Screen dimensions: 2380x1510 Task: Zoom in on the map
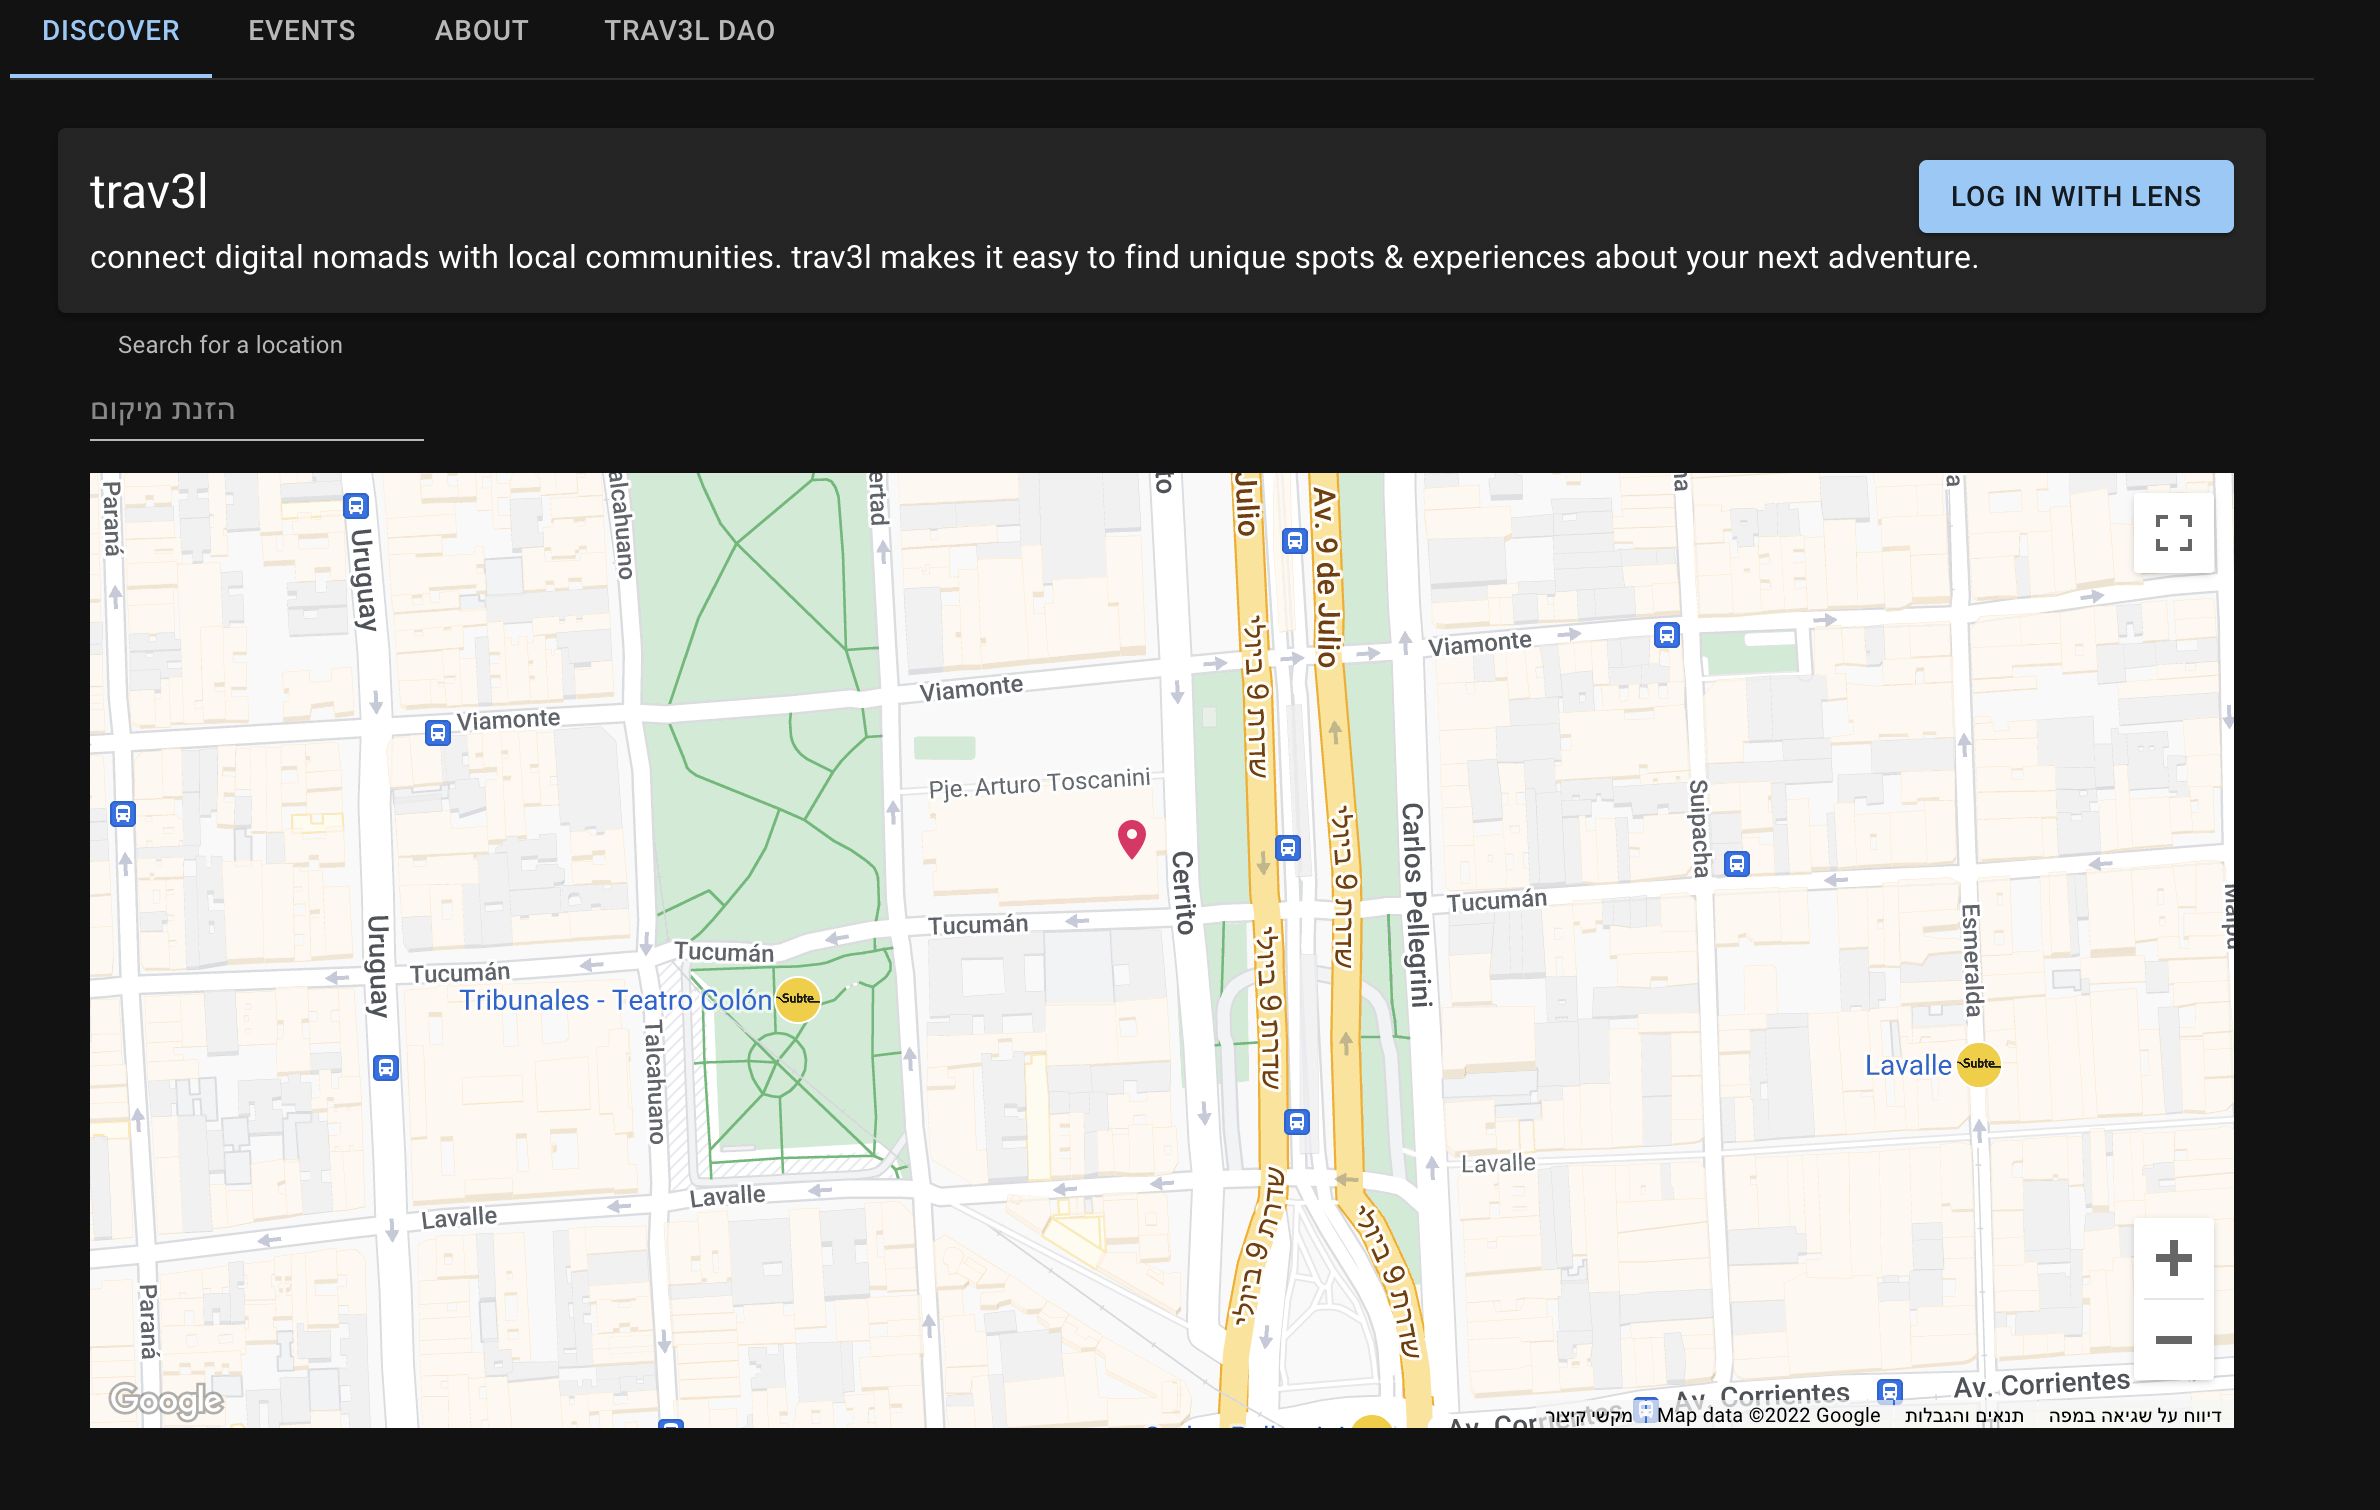(x=2173, y=1258)
